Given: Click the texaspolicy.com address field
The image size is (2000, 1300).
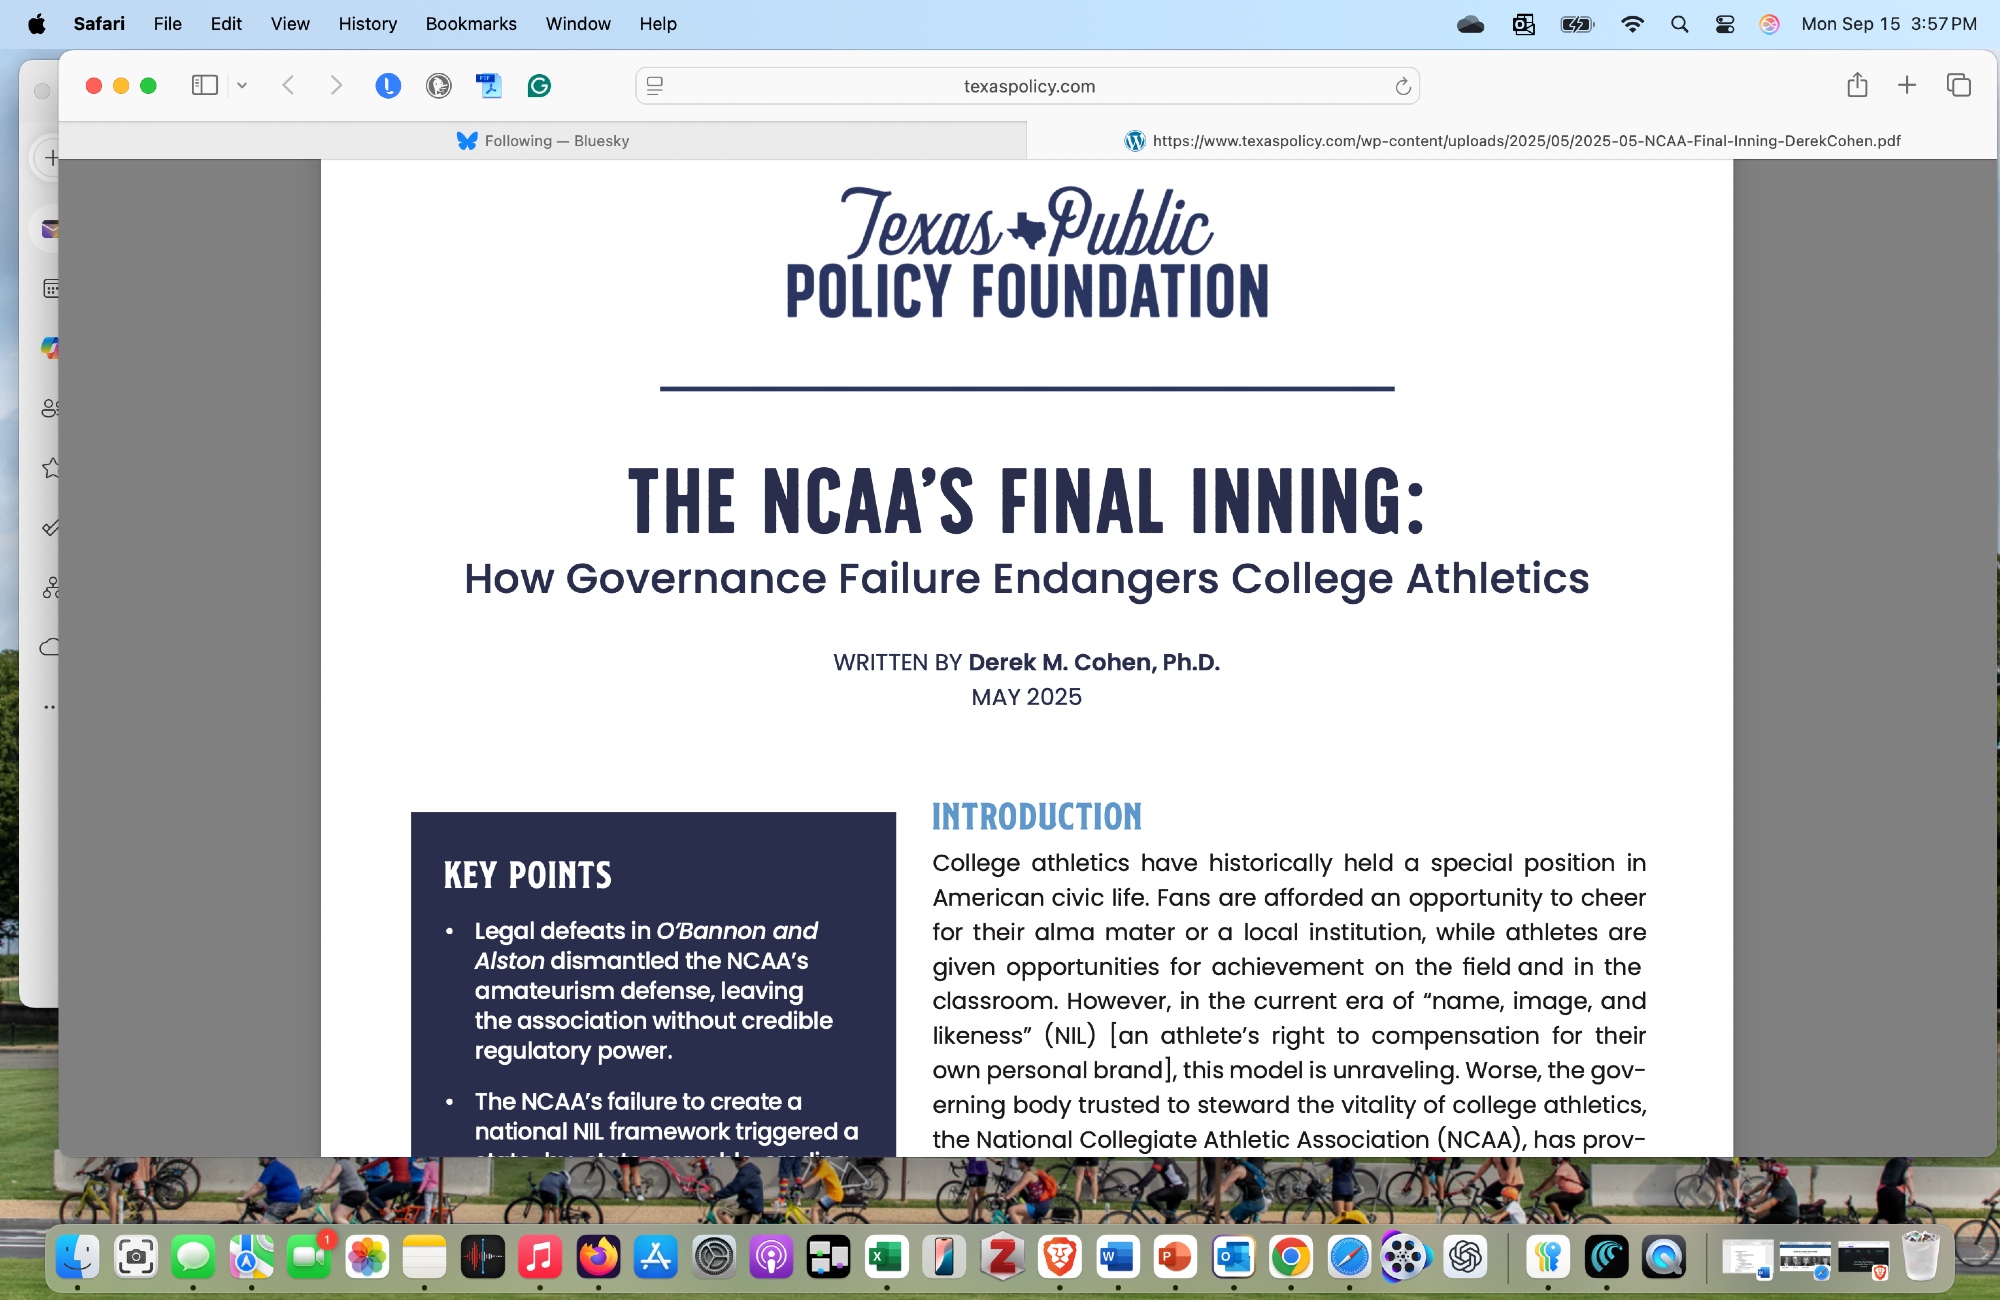Looking at the screenshot, I should coord(1028,86).
